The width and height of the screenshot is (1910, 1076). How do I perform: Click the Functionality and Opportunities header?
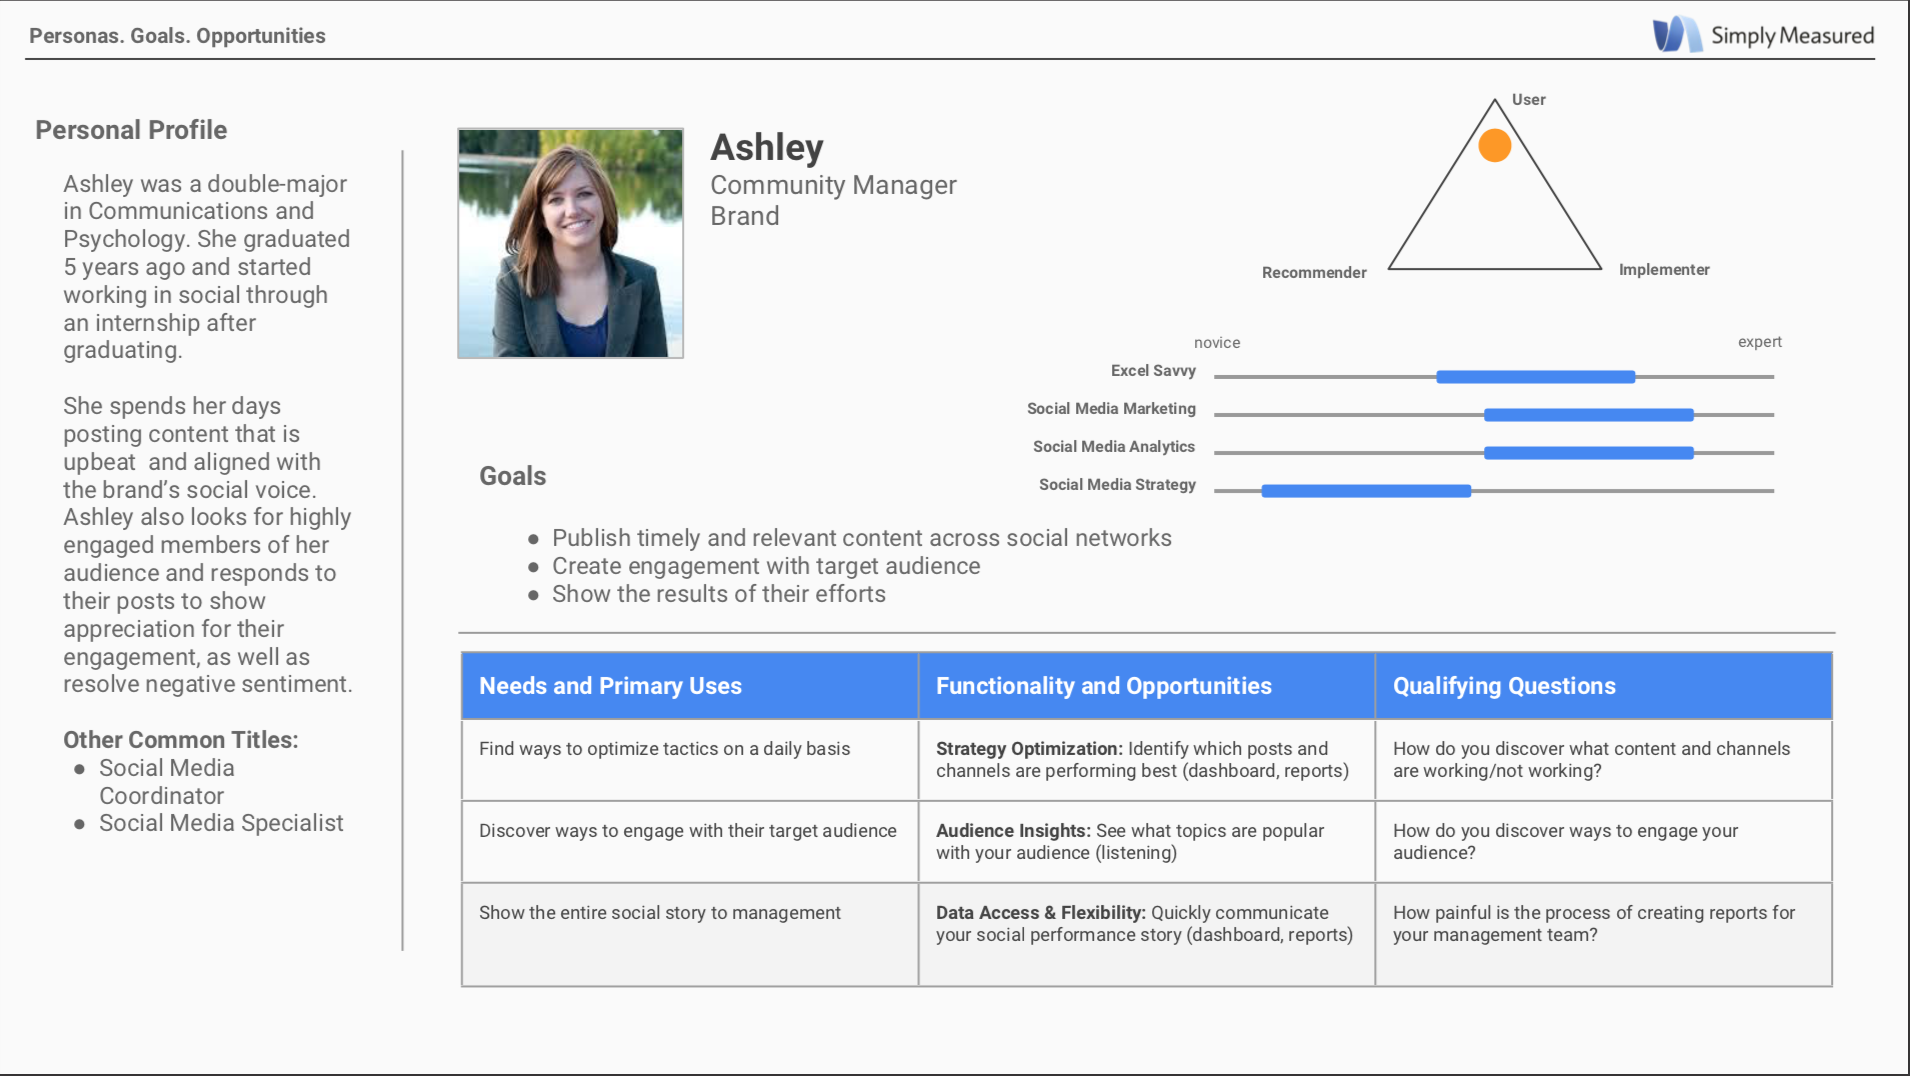pos(1147,686)
